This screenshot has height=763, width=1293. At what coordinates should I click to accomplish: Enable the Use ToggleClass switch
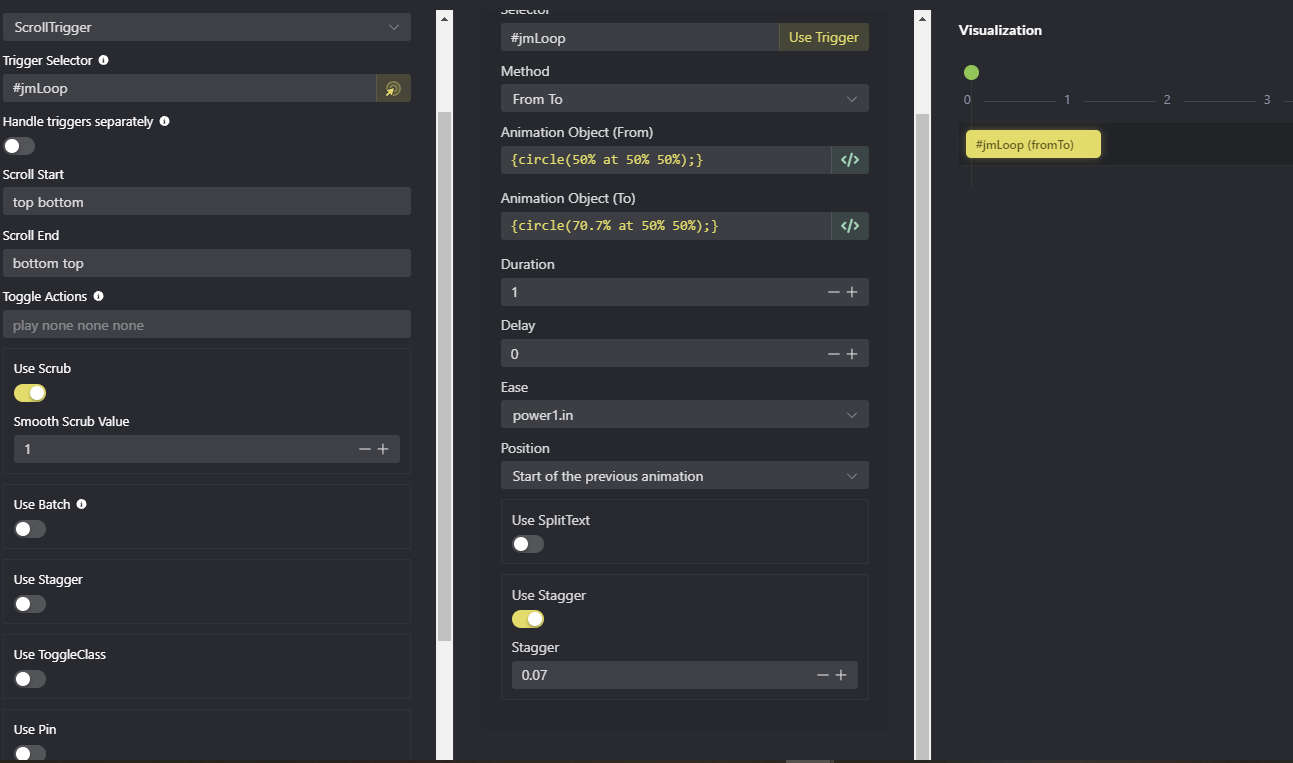point(30,679)
